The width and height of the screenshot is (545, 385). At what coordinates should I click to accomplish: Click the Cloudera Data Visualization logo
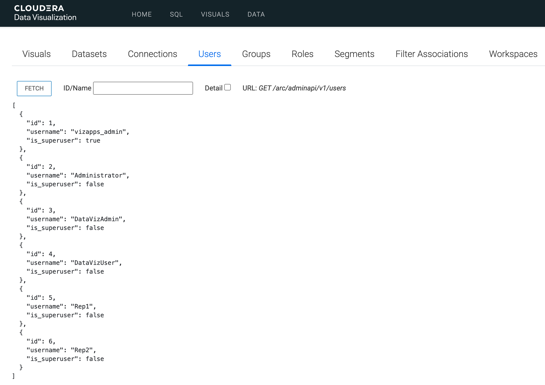pos(45,13)
